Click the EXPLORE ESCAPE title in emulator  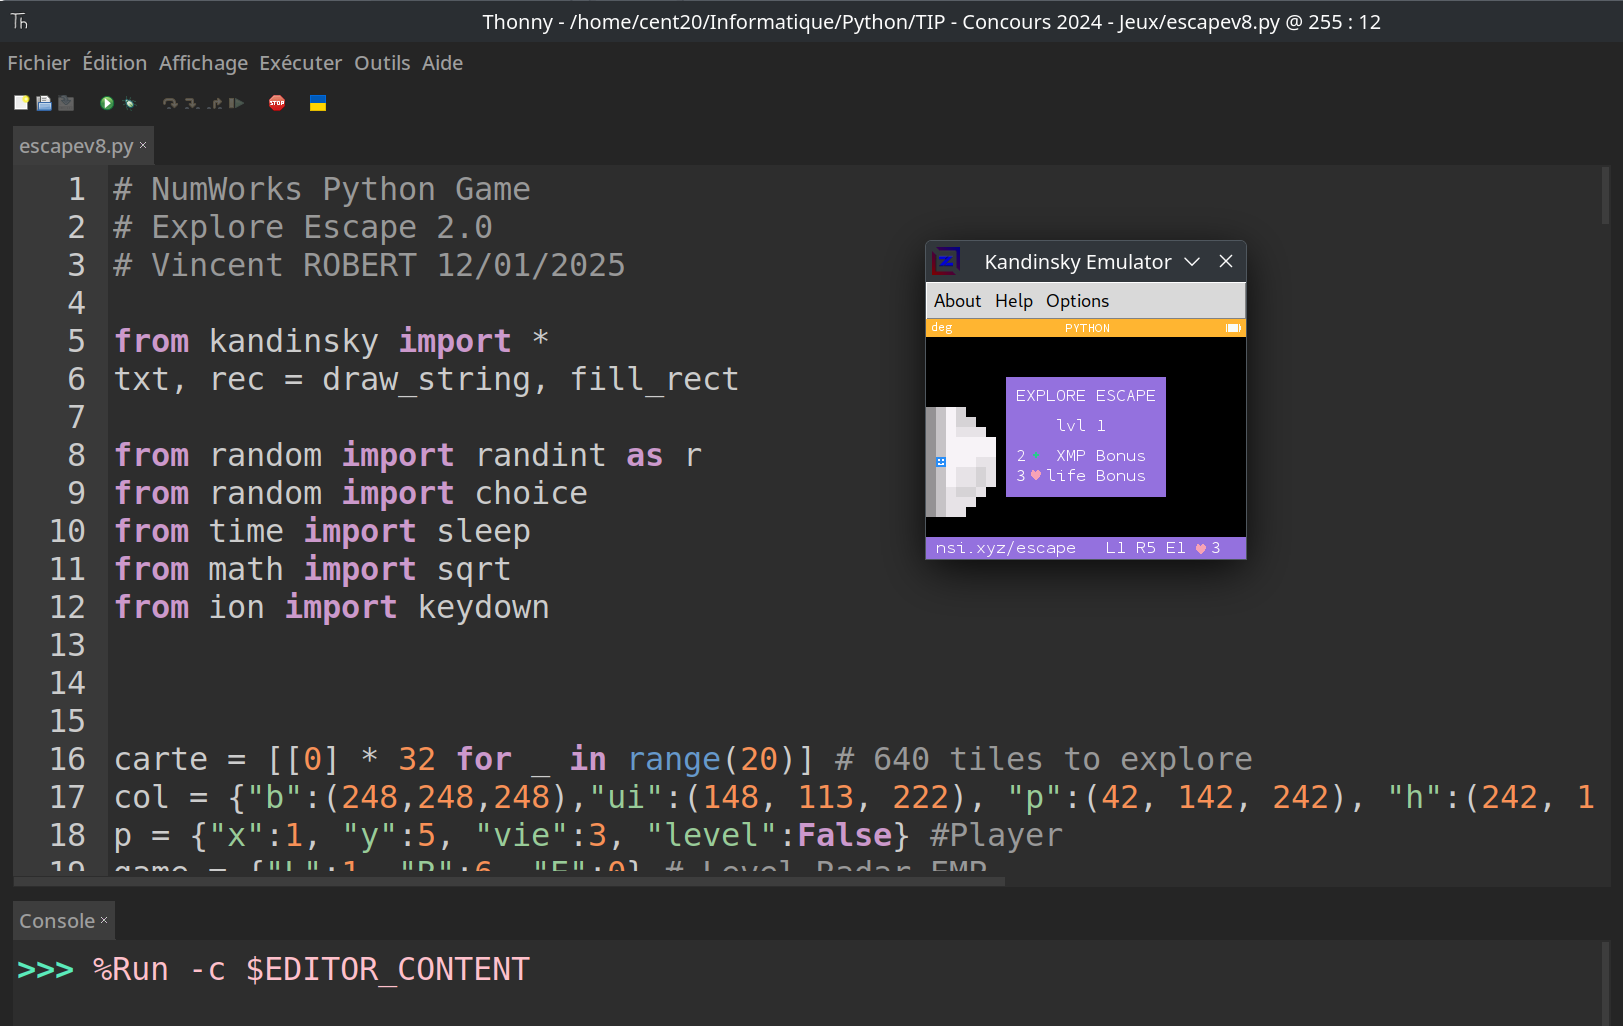pos(1085,396)
